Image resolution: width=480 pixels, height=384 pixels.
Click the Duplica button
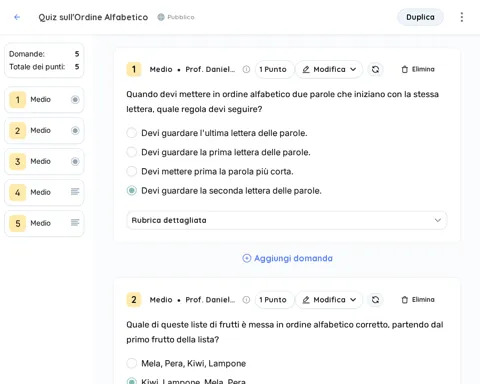[420, 17]
